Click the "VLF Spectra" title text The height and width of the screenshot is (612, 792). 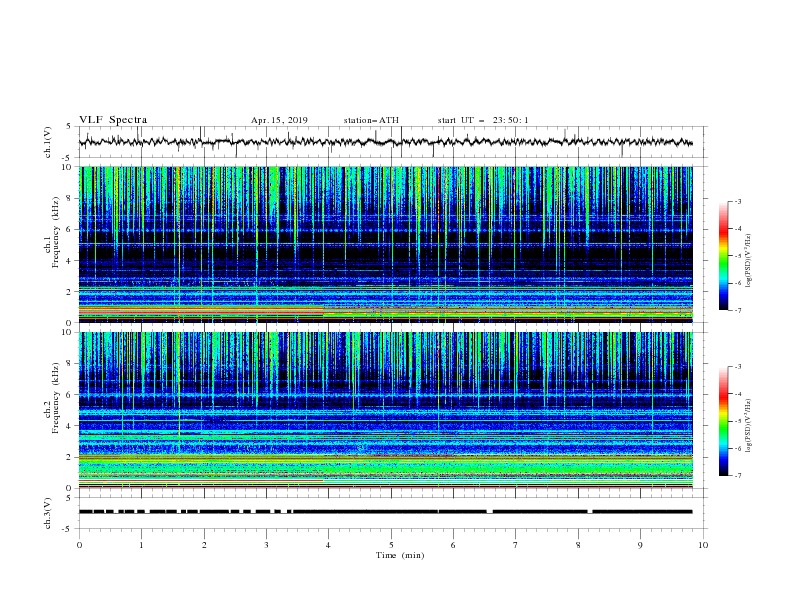(113, 120)
